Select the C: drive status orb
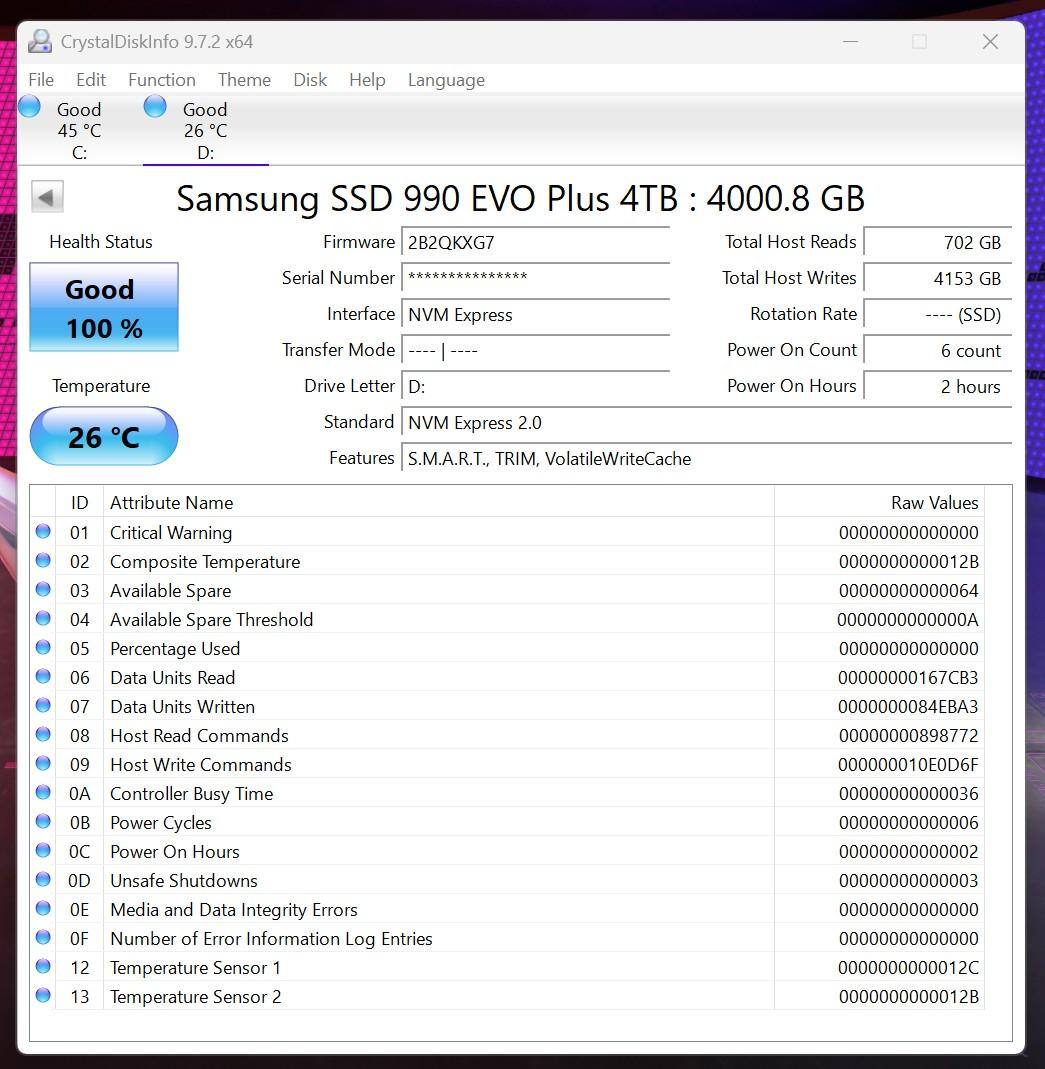 30,107
